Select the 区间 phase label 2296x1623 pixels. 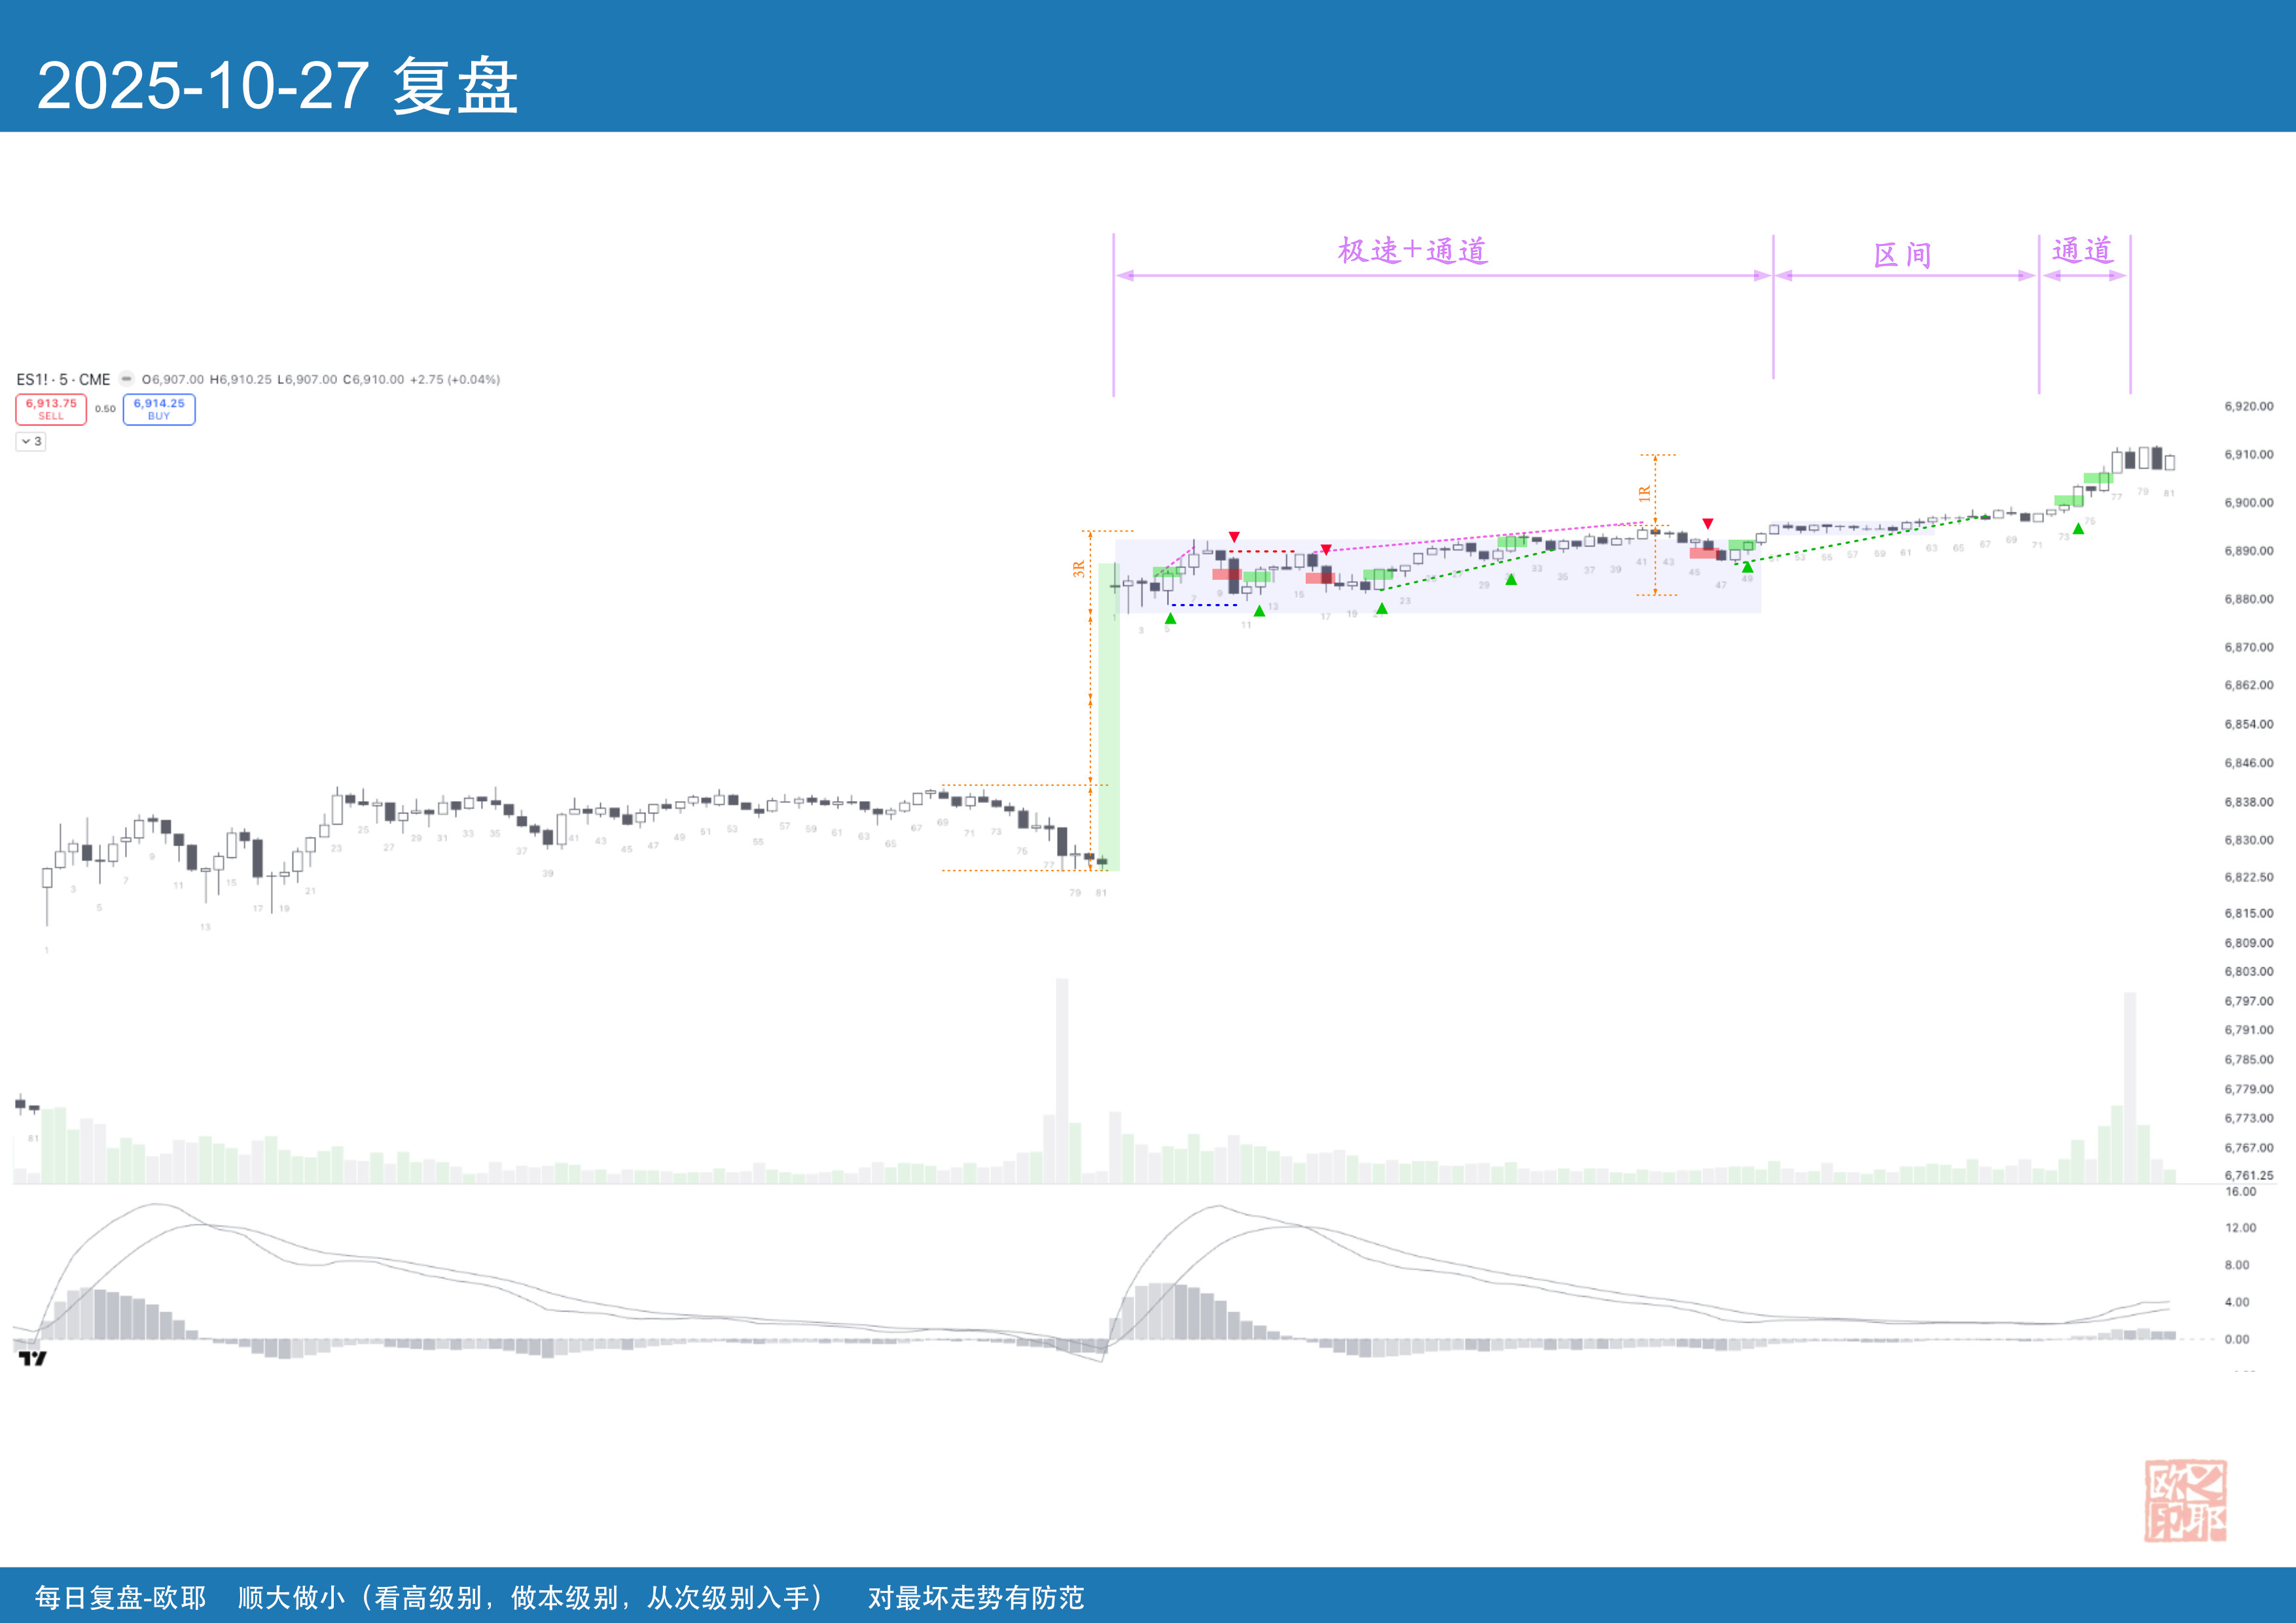click(x=1902, y=255)
